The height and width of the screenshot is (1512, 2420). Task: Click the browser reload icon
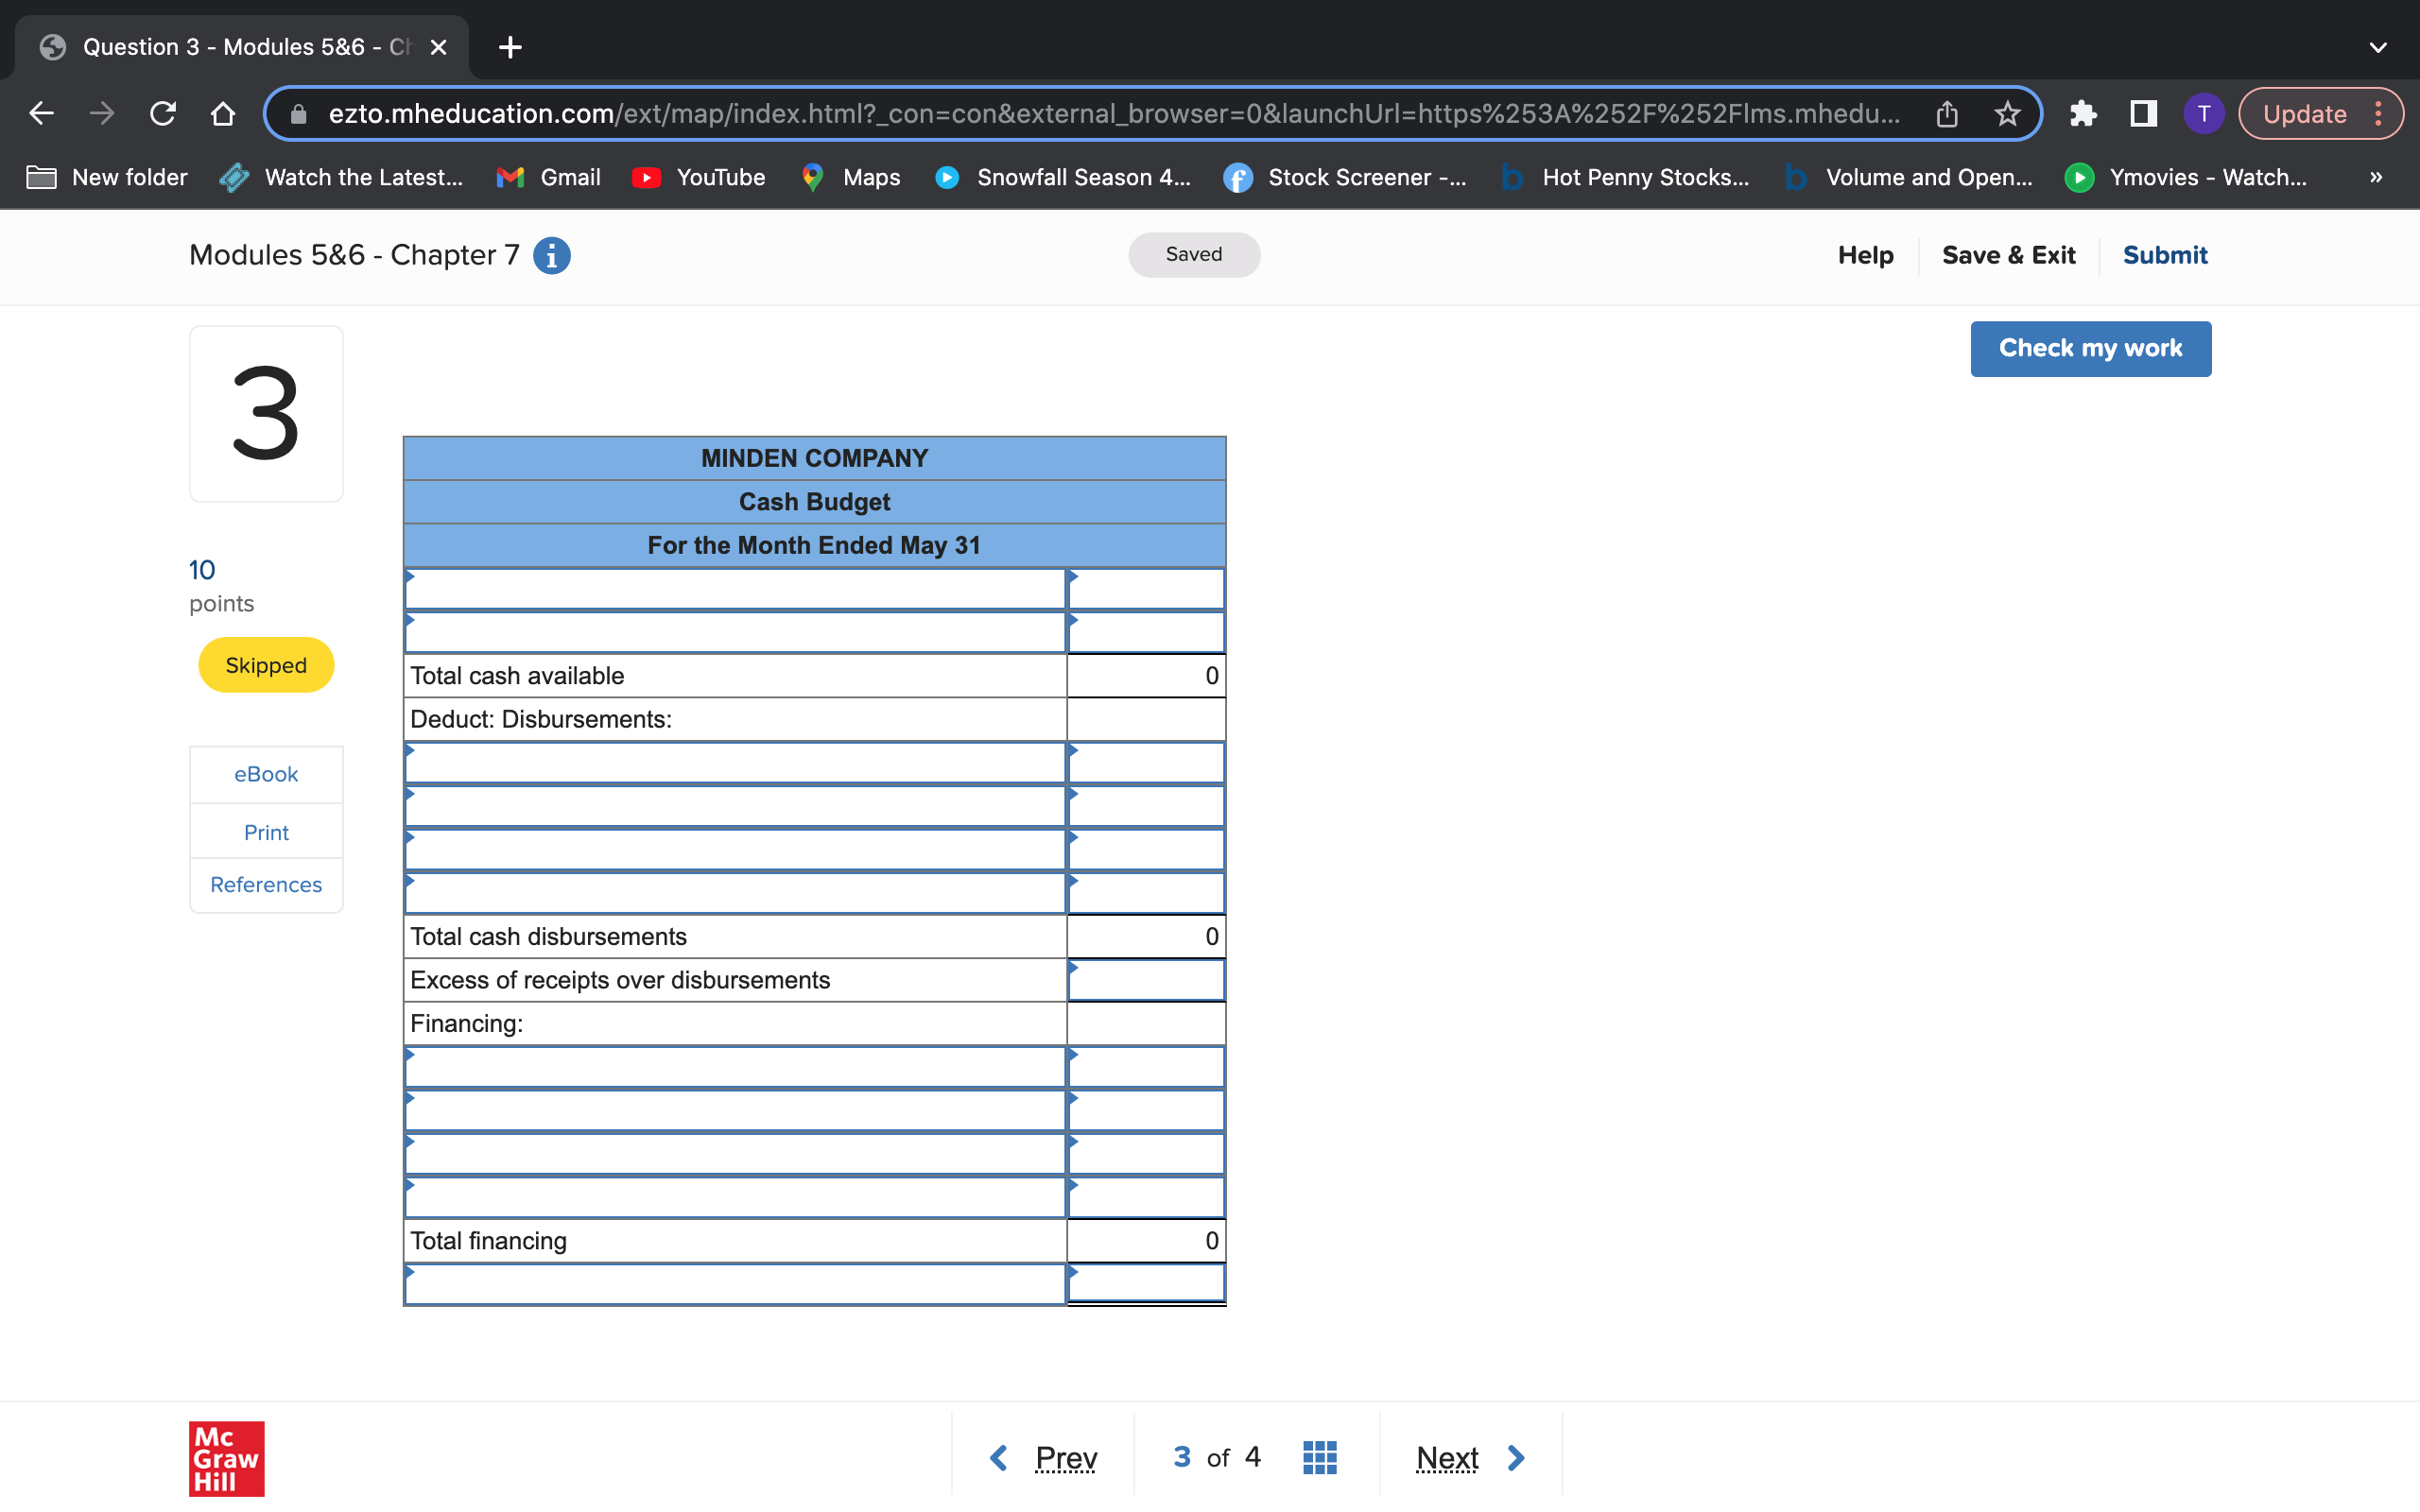[163, 114]
